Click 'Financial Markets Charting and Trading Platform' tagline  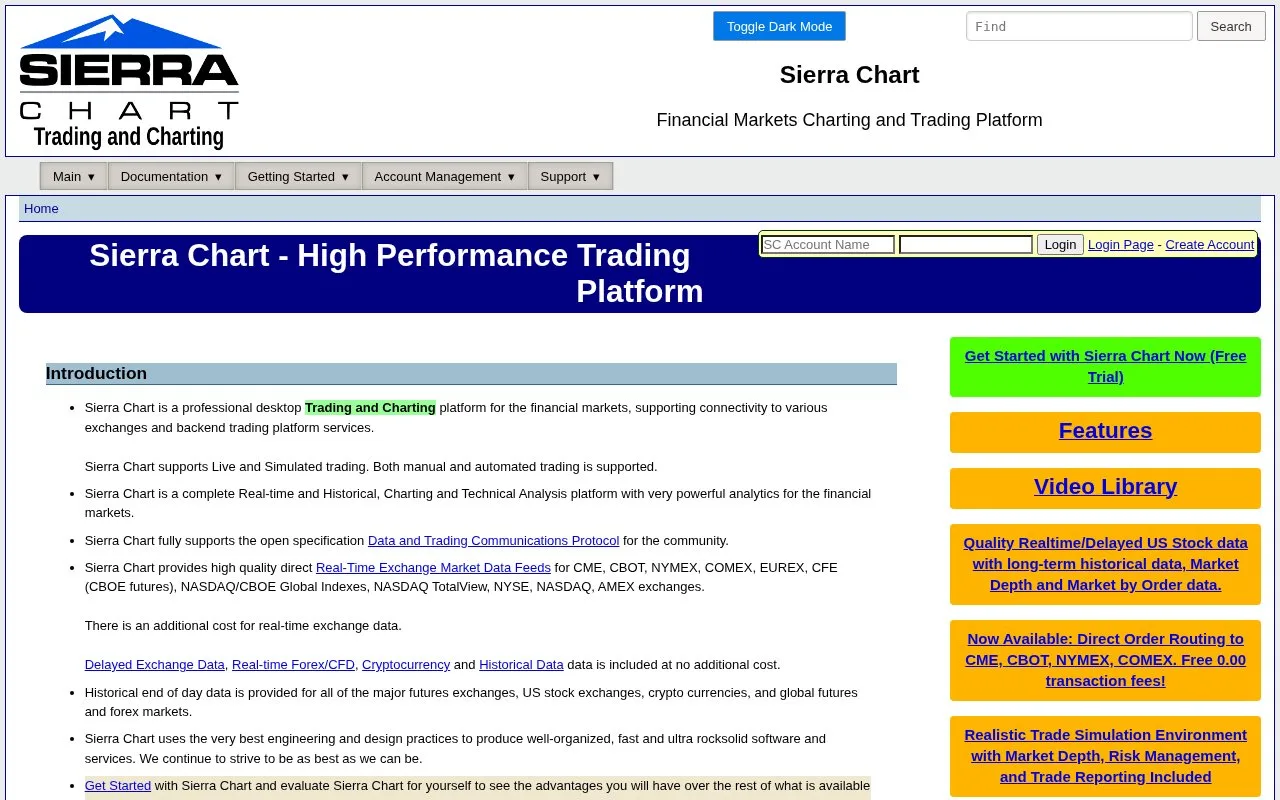pyautogui.click(x=849, y=120)
